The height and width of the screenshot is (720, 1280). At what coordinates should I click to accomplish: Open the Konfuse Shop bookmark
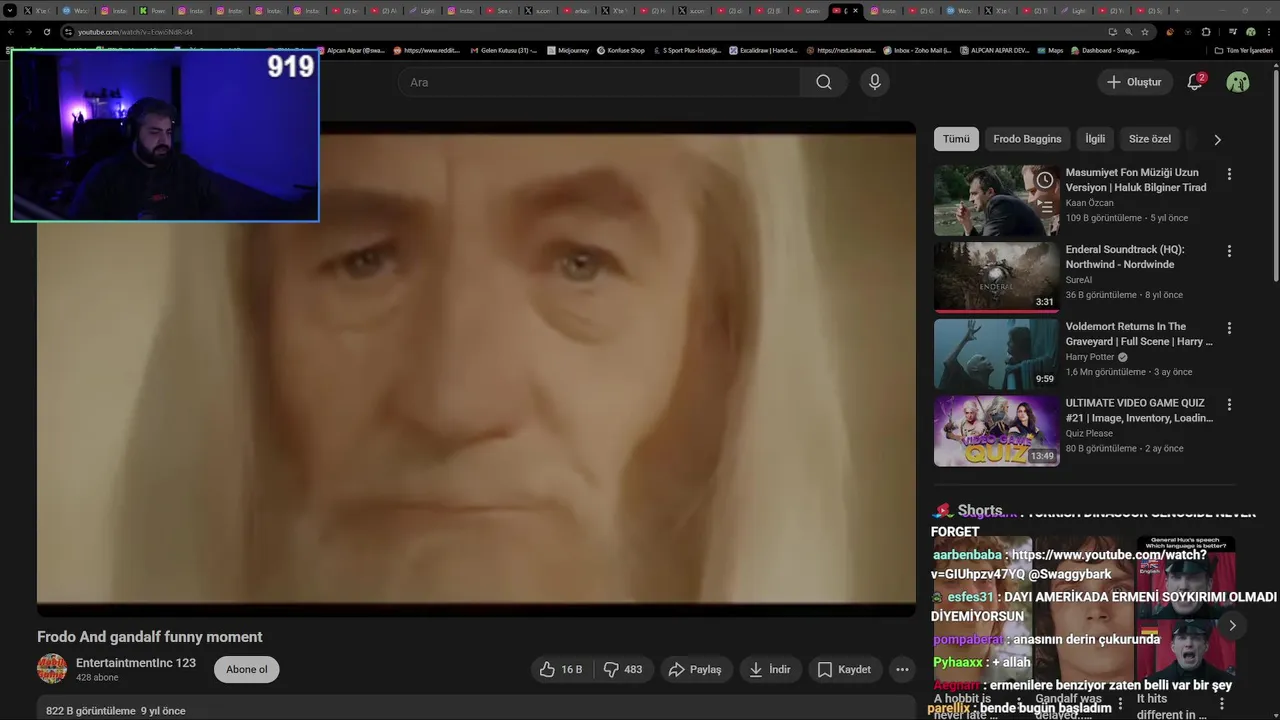point(620,50)
